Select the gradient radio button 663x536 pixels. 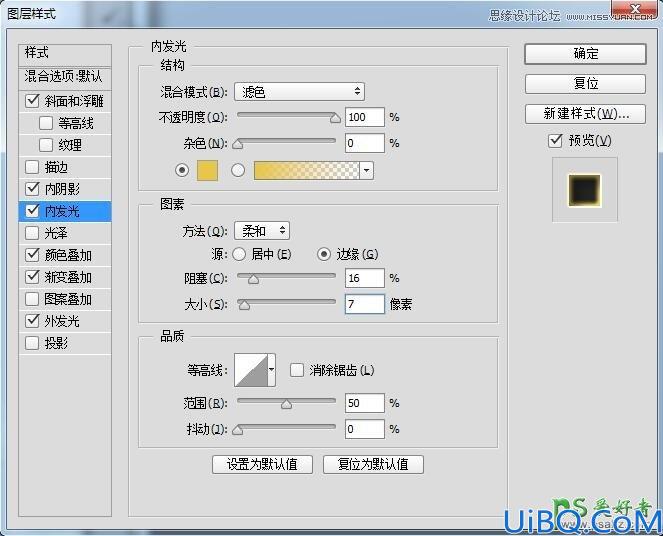tap(238, 170)
